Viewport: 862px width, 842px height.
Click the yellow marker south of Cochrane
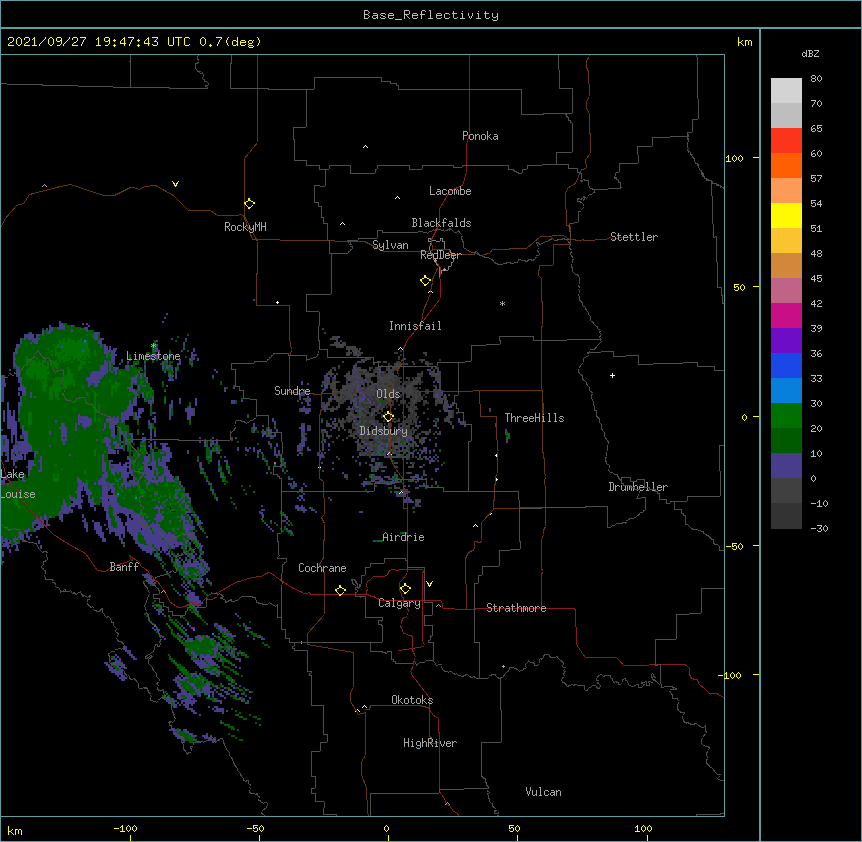[x=340, y=590]
